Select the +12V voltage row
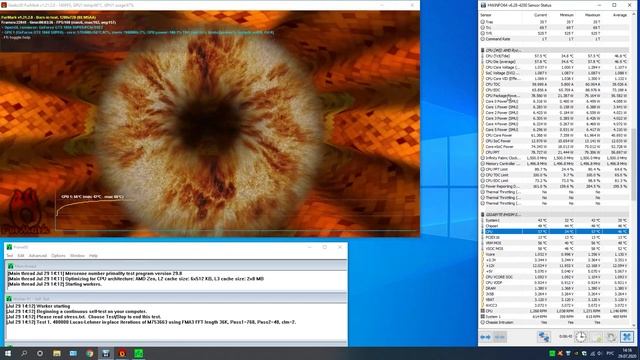Screen dimensions: 640x360 tap(555, 266)
